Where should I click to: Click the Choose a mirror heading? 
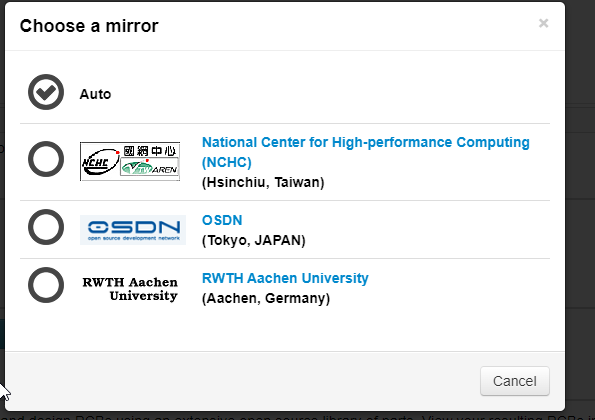tap(89, 26)
